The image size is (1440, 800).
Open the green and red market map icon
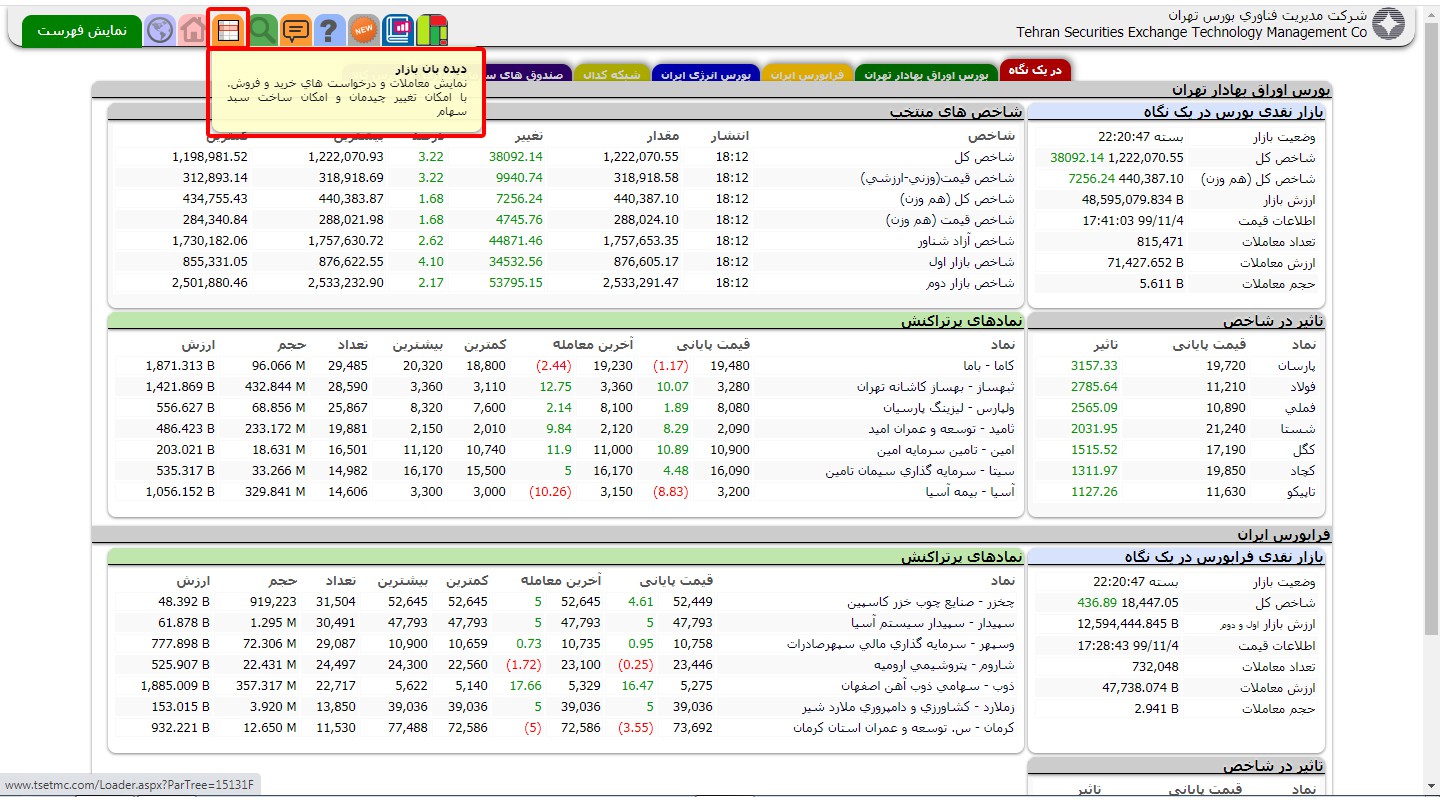(432, 30)
